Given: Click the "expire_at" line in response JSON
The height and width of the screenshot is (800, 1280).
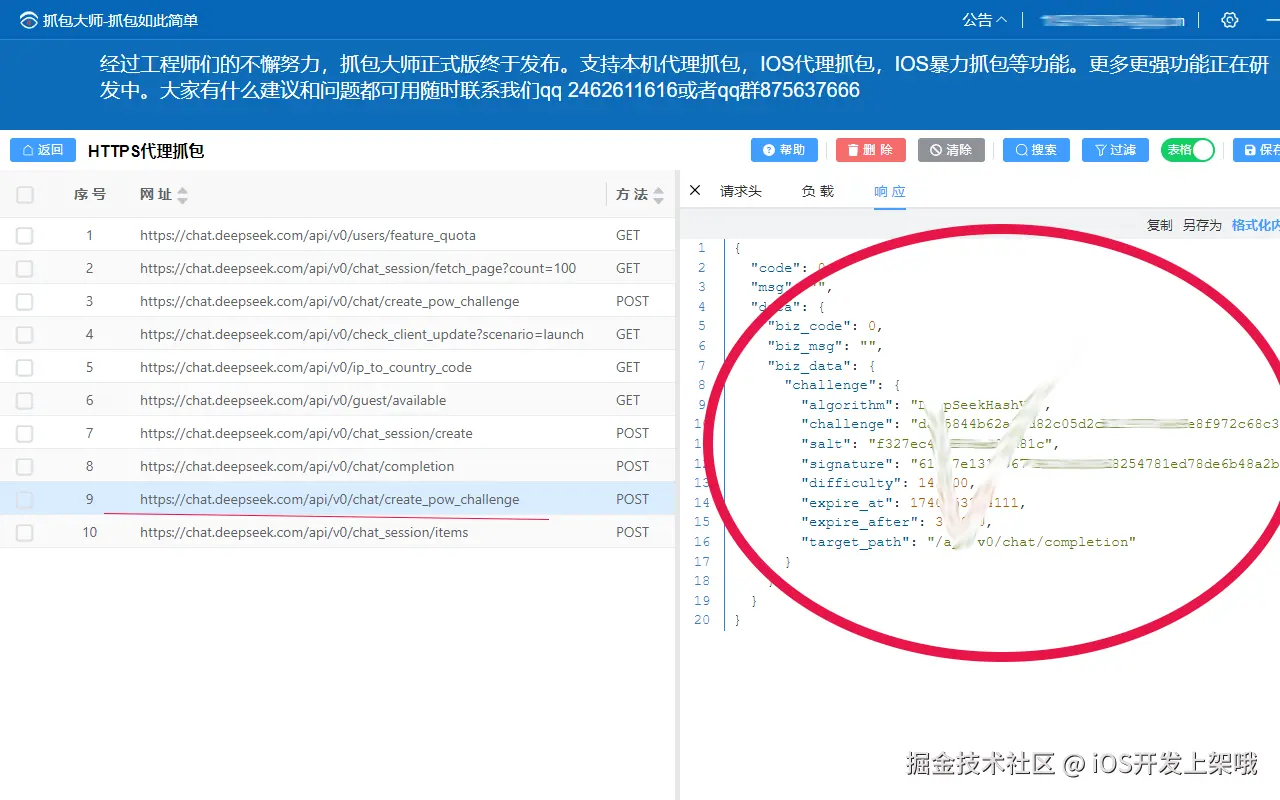Looking at the screenshot, I should [913, 503].
